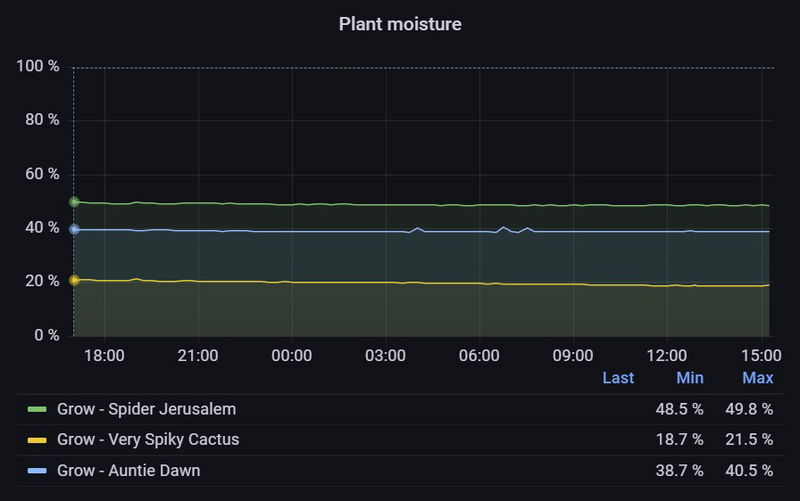
Task: Click the blue Auntie Dawn legend color swatch
Action: pos(37,470)
